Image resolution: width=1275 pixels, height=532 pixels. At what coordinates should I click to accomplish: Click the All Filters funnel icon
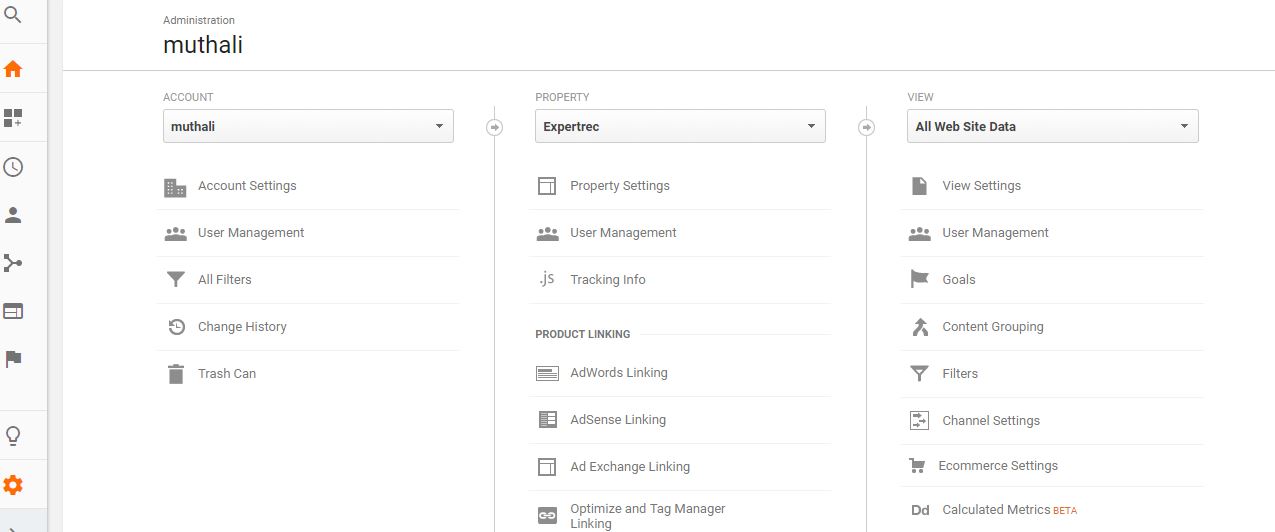[176, 280]
